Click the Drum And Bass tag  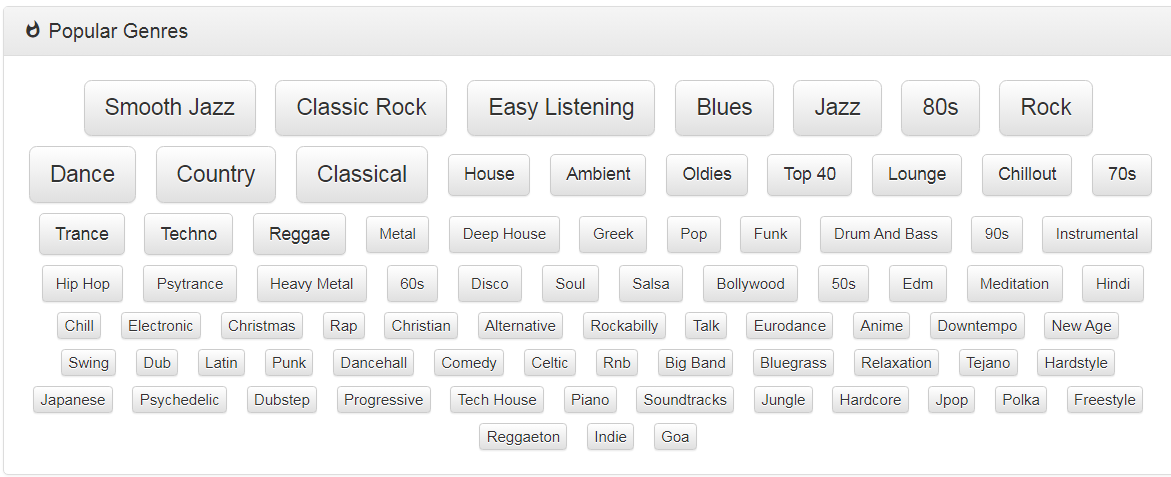(x=886, y=234)
